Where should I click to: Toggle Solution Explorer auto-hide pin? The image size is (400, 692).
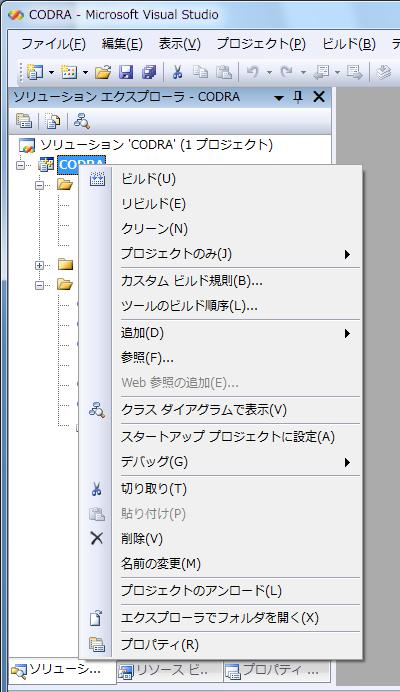pyautogui.click(x=298, y=97)
